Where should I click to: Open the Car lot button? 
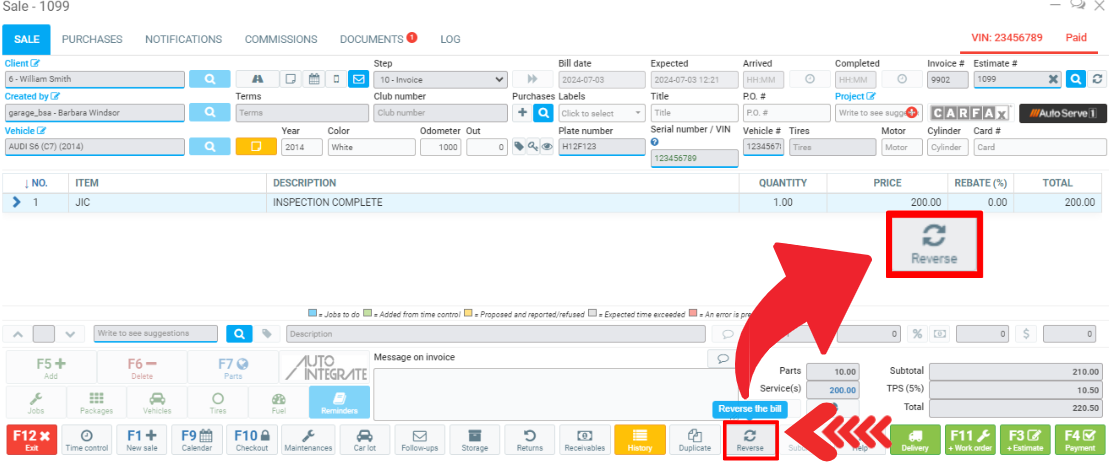(x=365, y=441)
